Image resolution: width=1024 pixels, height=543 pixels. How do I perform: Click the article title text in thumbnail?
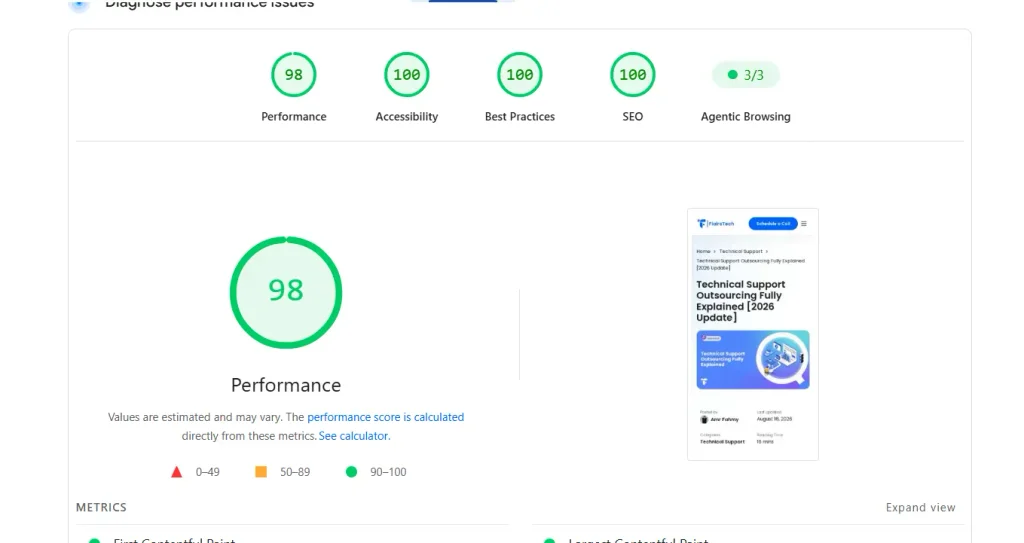pos(741,301)
